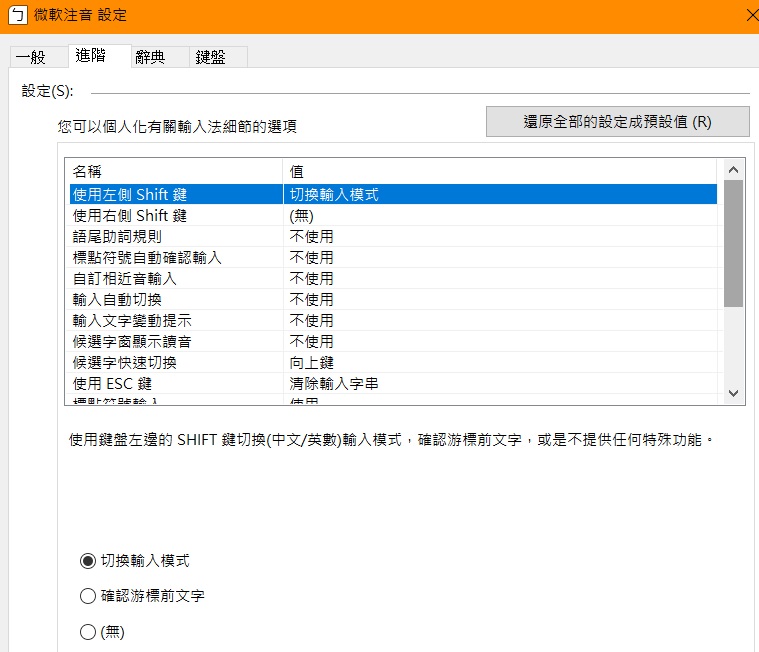Viewport: 759px width, 652px height.
Task: Select the 使用左側 Shift 鍵 row
Action: pos(393,194)
